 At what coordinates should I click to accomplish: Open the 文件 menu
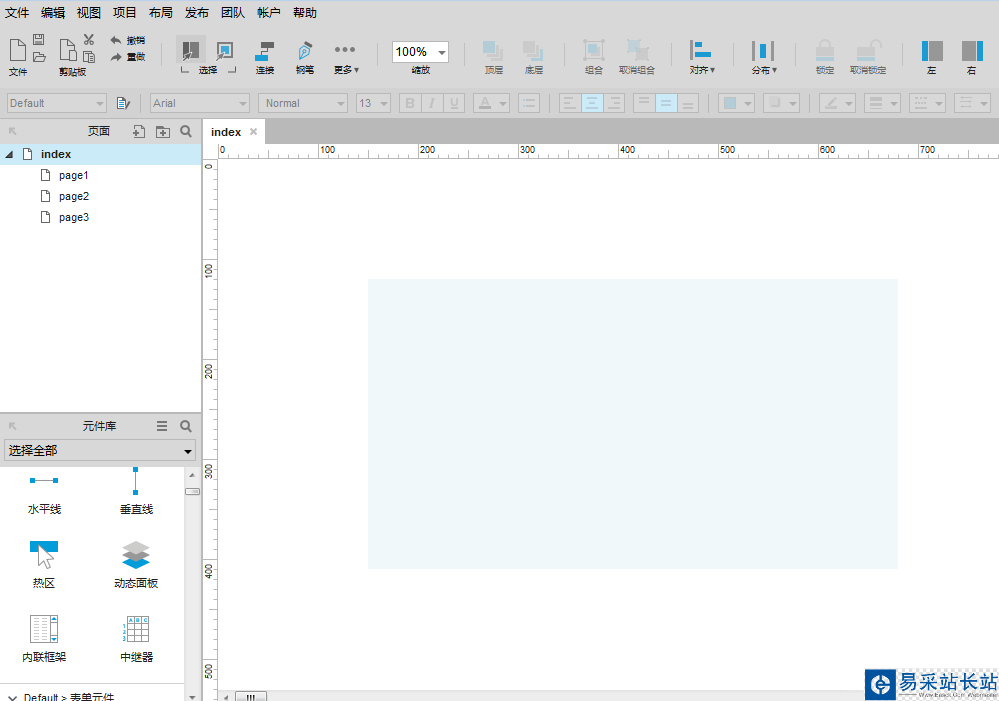17,13
